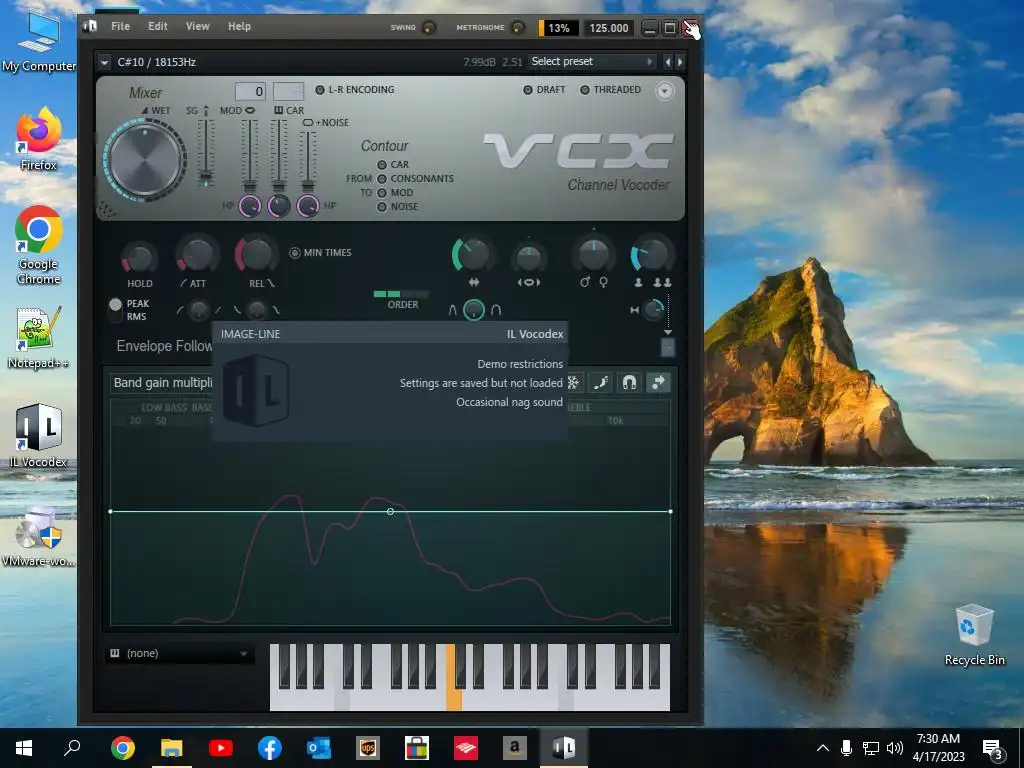This screenshot has width=1024, height=768.
Task: Open the Help menu
Action: tap(239, 26)
